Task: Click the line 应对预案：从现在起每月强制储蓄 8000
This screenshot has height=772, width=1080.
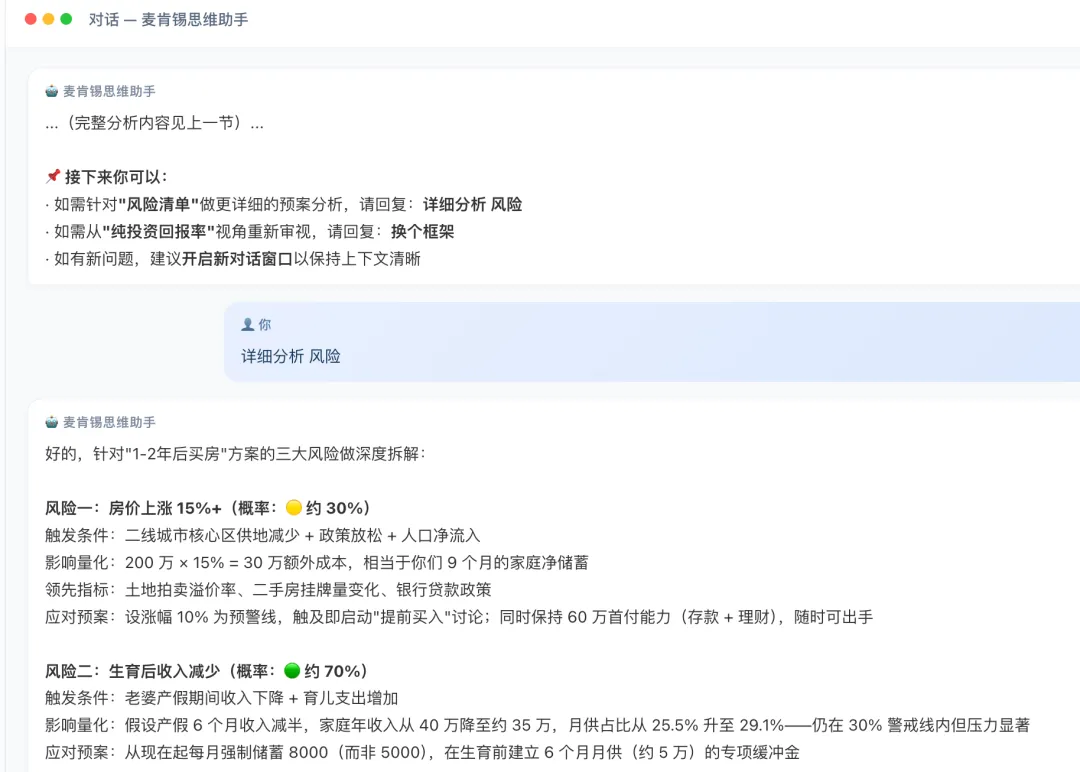Action: point(422,753)
